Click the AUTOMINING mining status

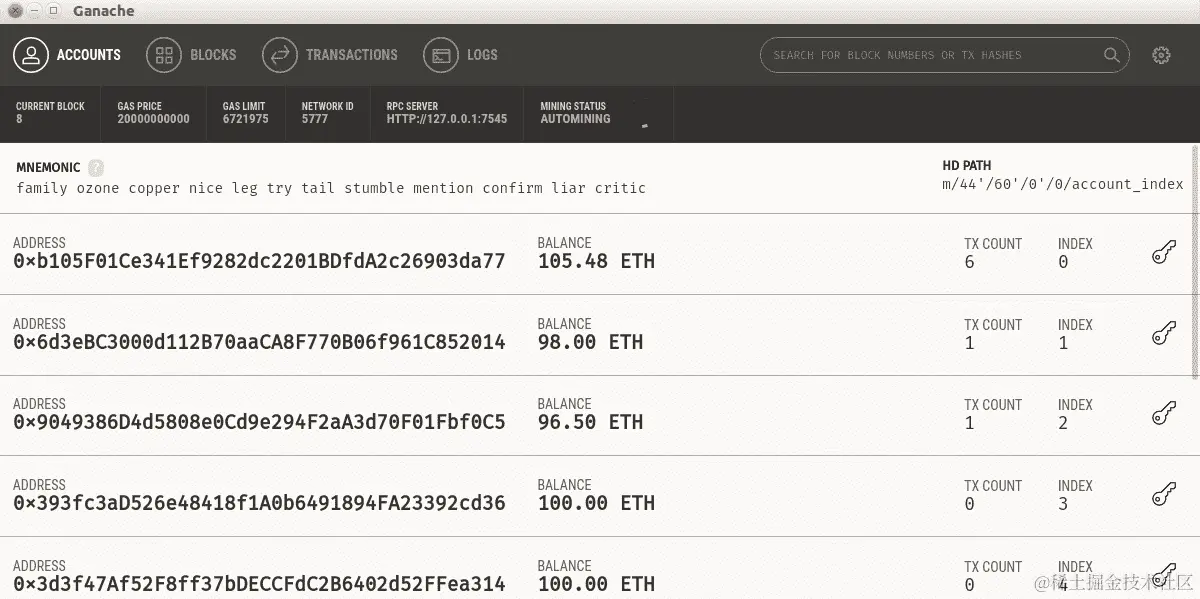click(x=575, y=119)
